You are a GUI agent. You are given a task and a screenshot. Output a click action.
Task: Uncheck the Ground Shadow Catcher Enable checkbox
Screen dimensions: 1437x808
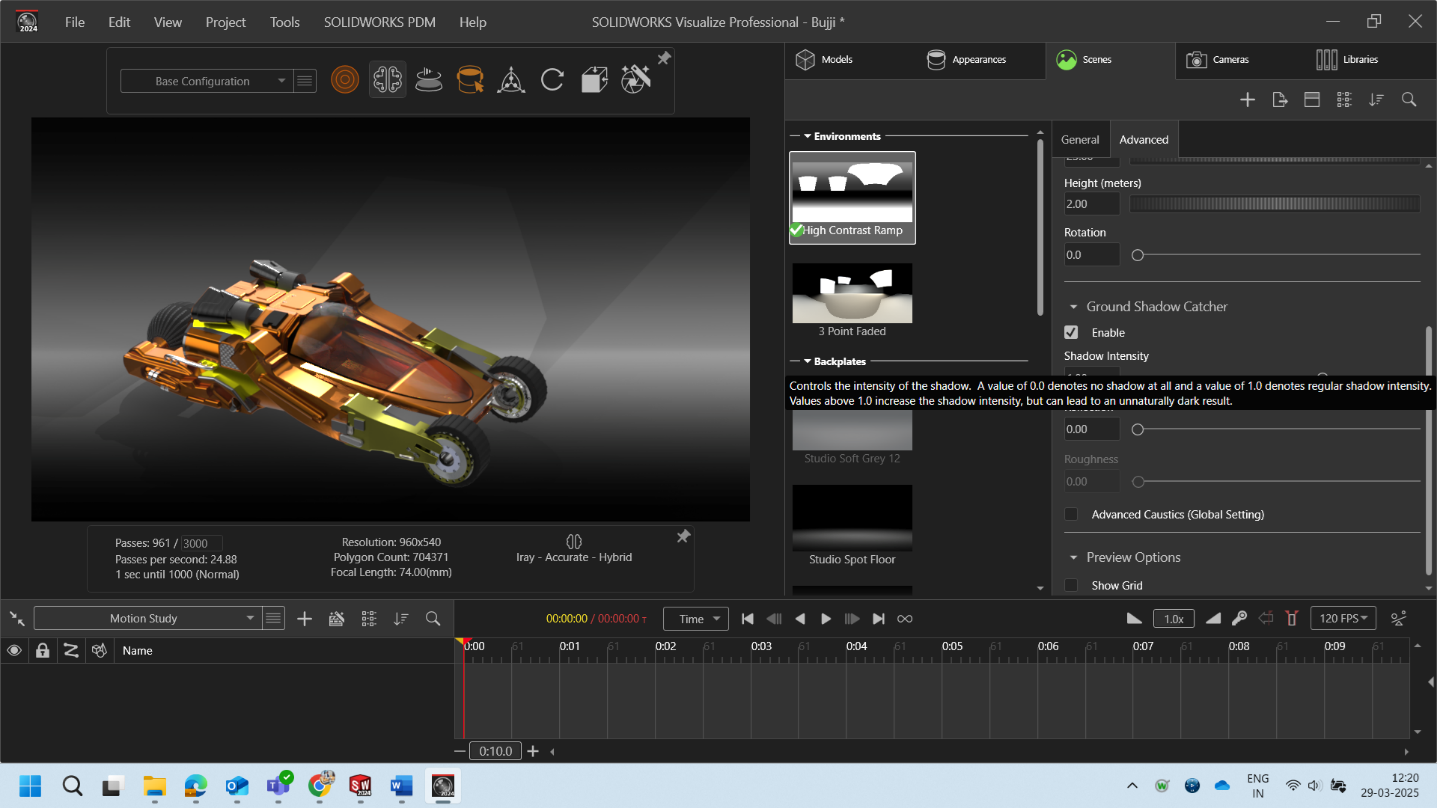1071,333
